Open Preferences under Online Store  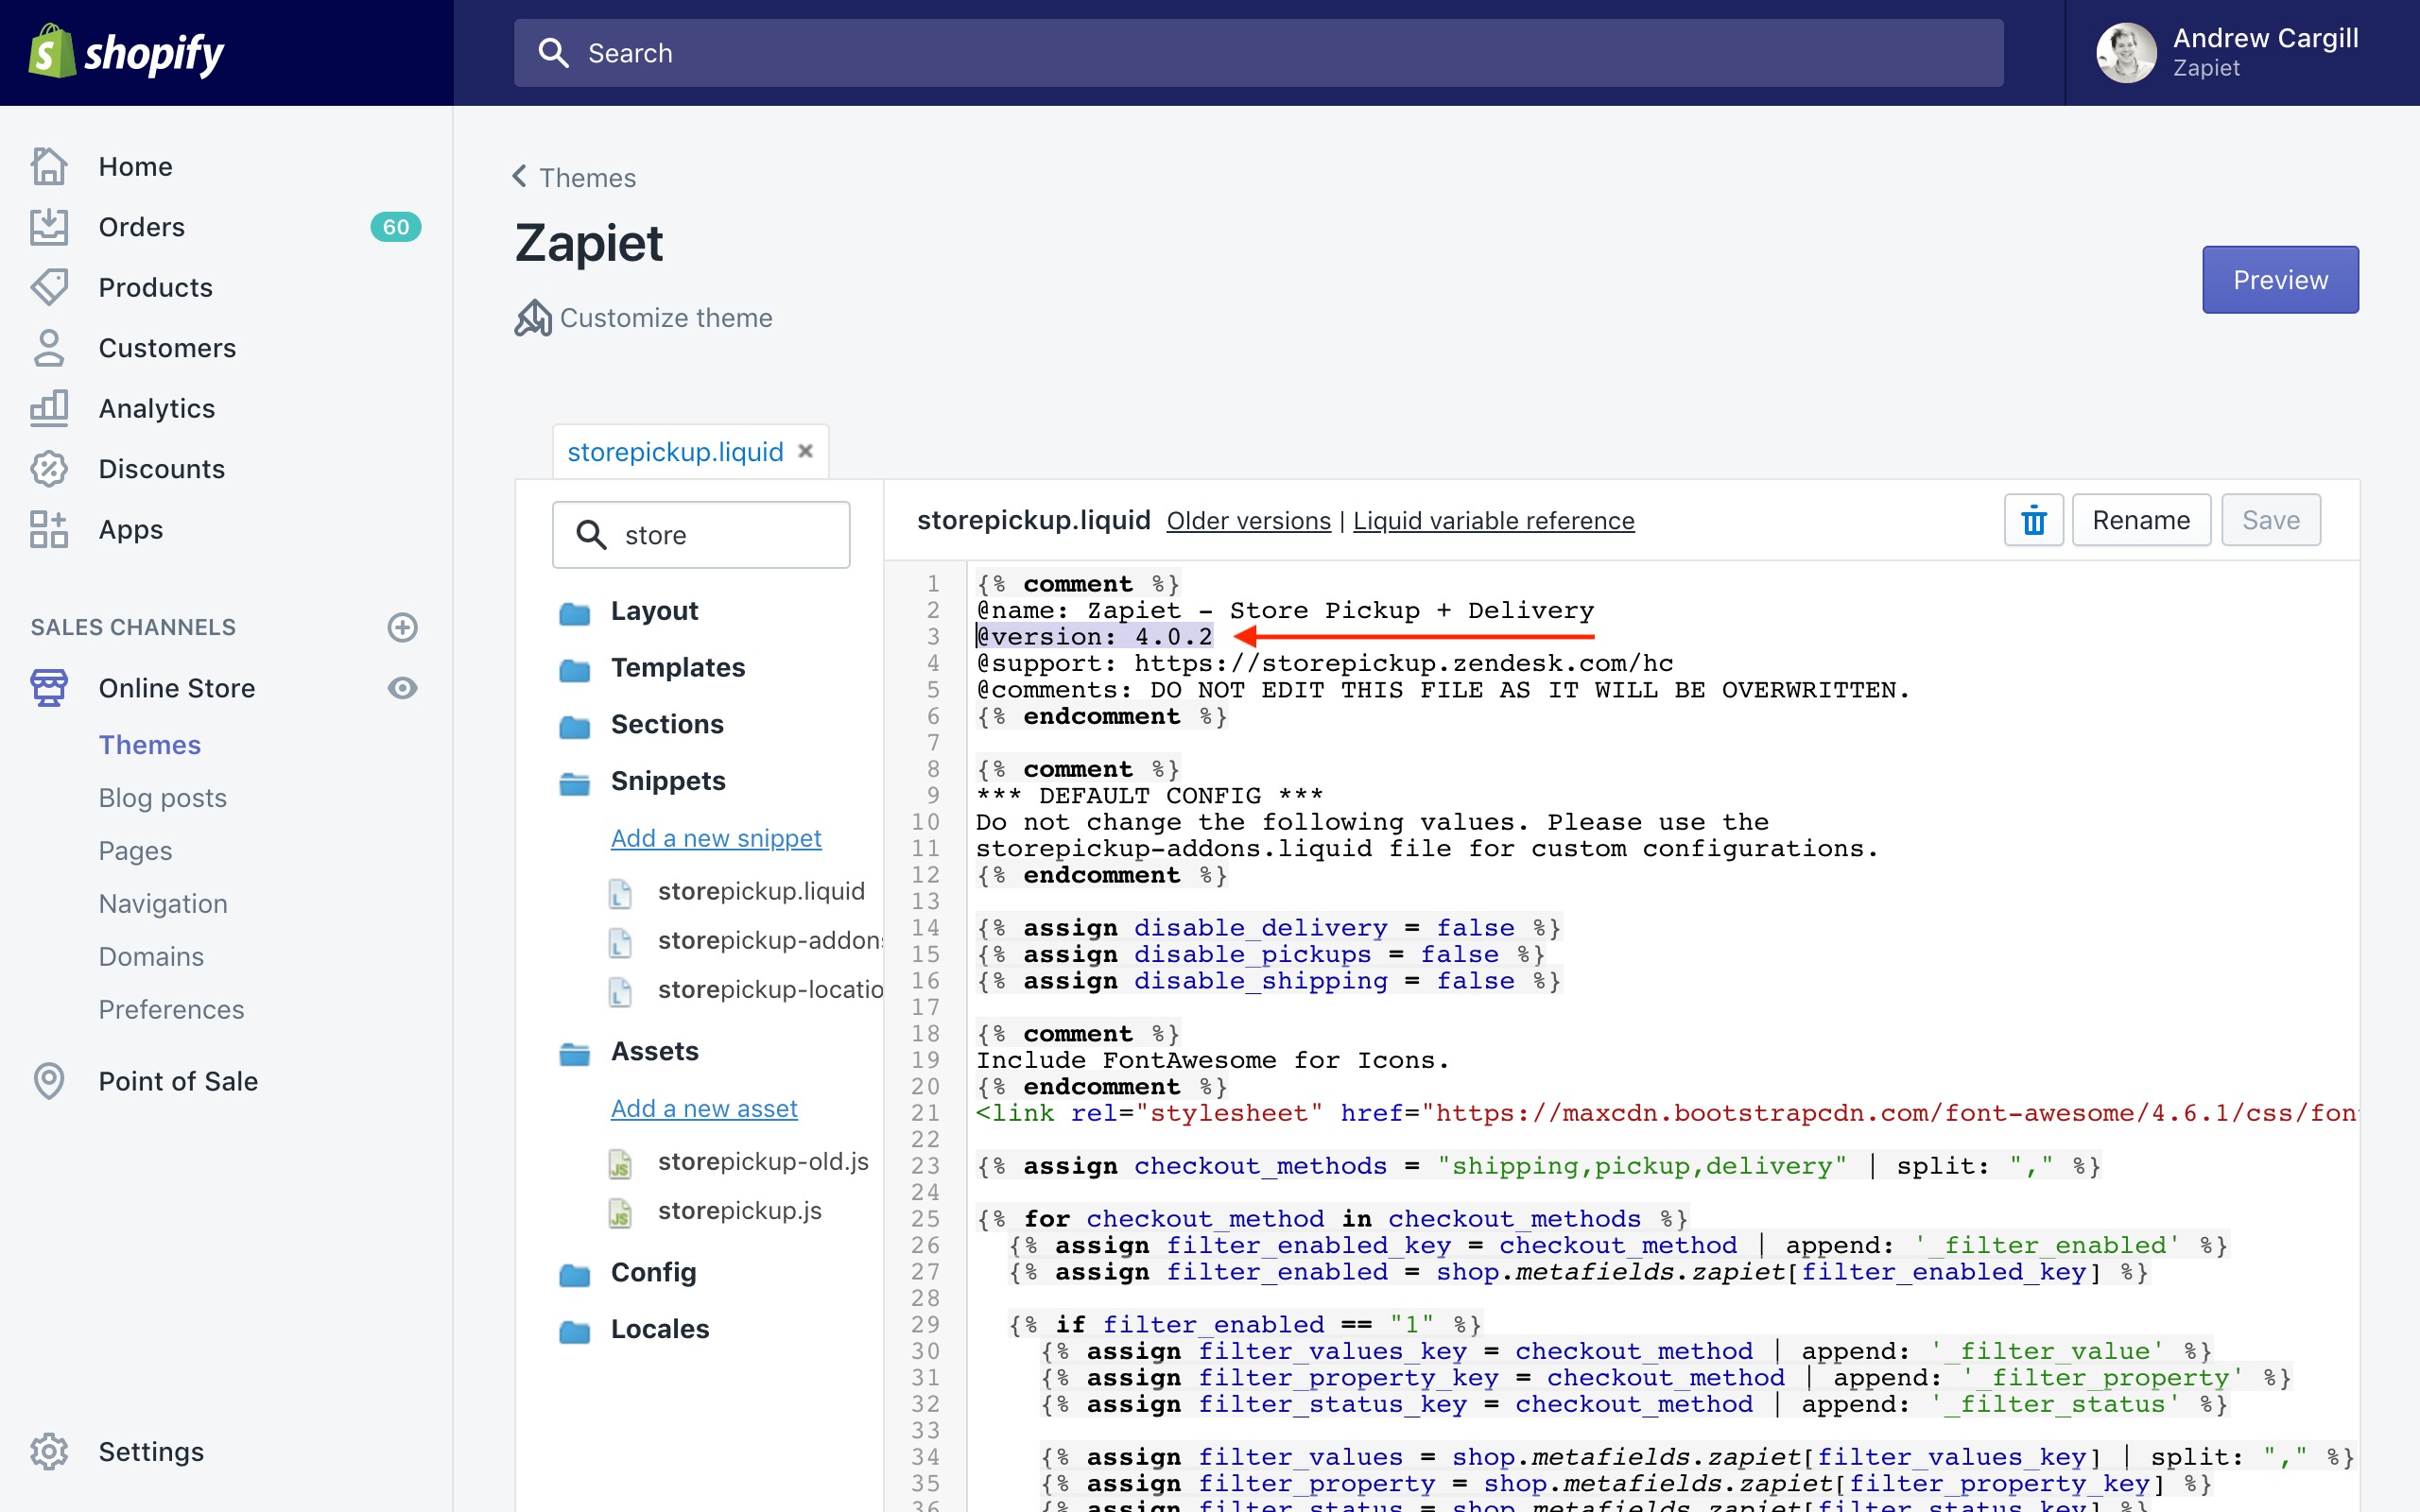tap(171, 1009)
